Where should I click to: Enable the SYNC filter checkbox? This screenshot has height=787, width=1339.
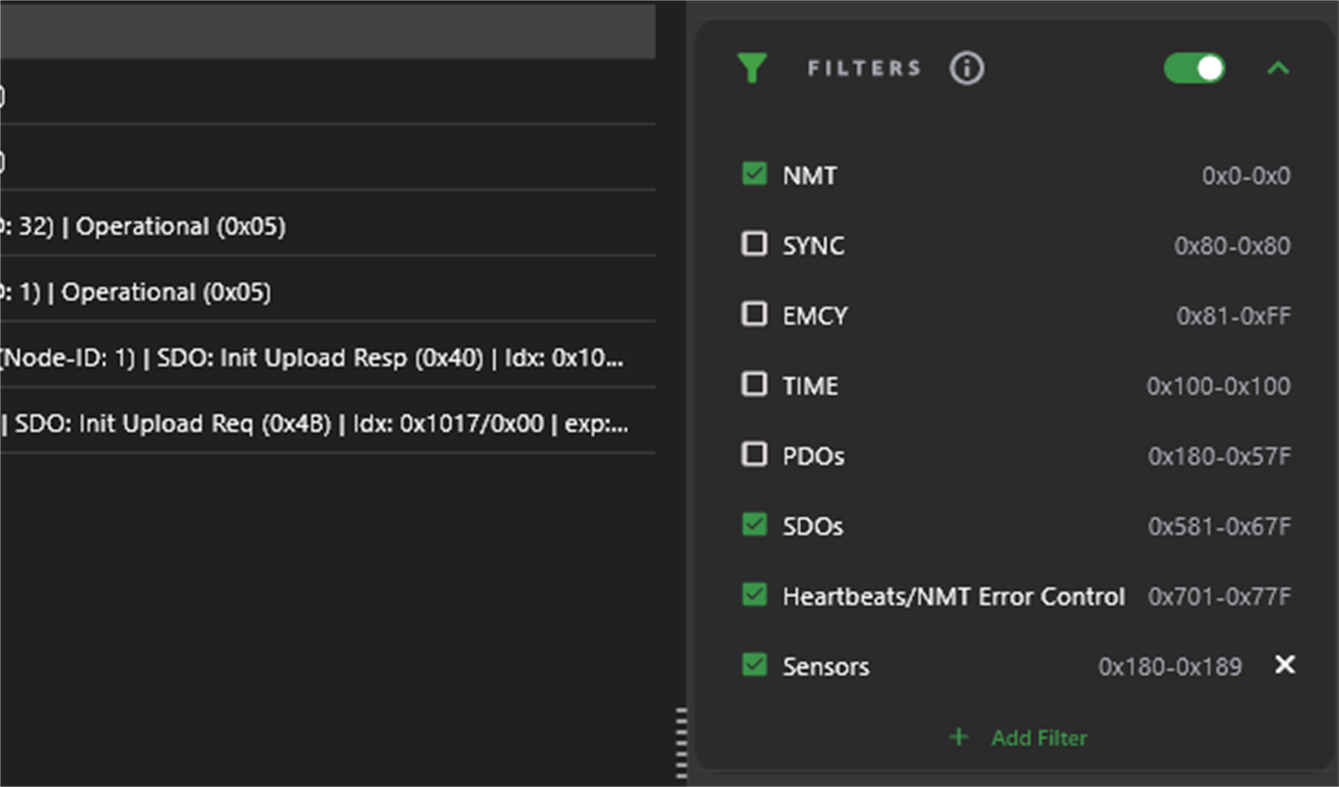click(754, 244)
